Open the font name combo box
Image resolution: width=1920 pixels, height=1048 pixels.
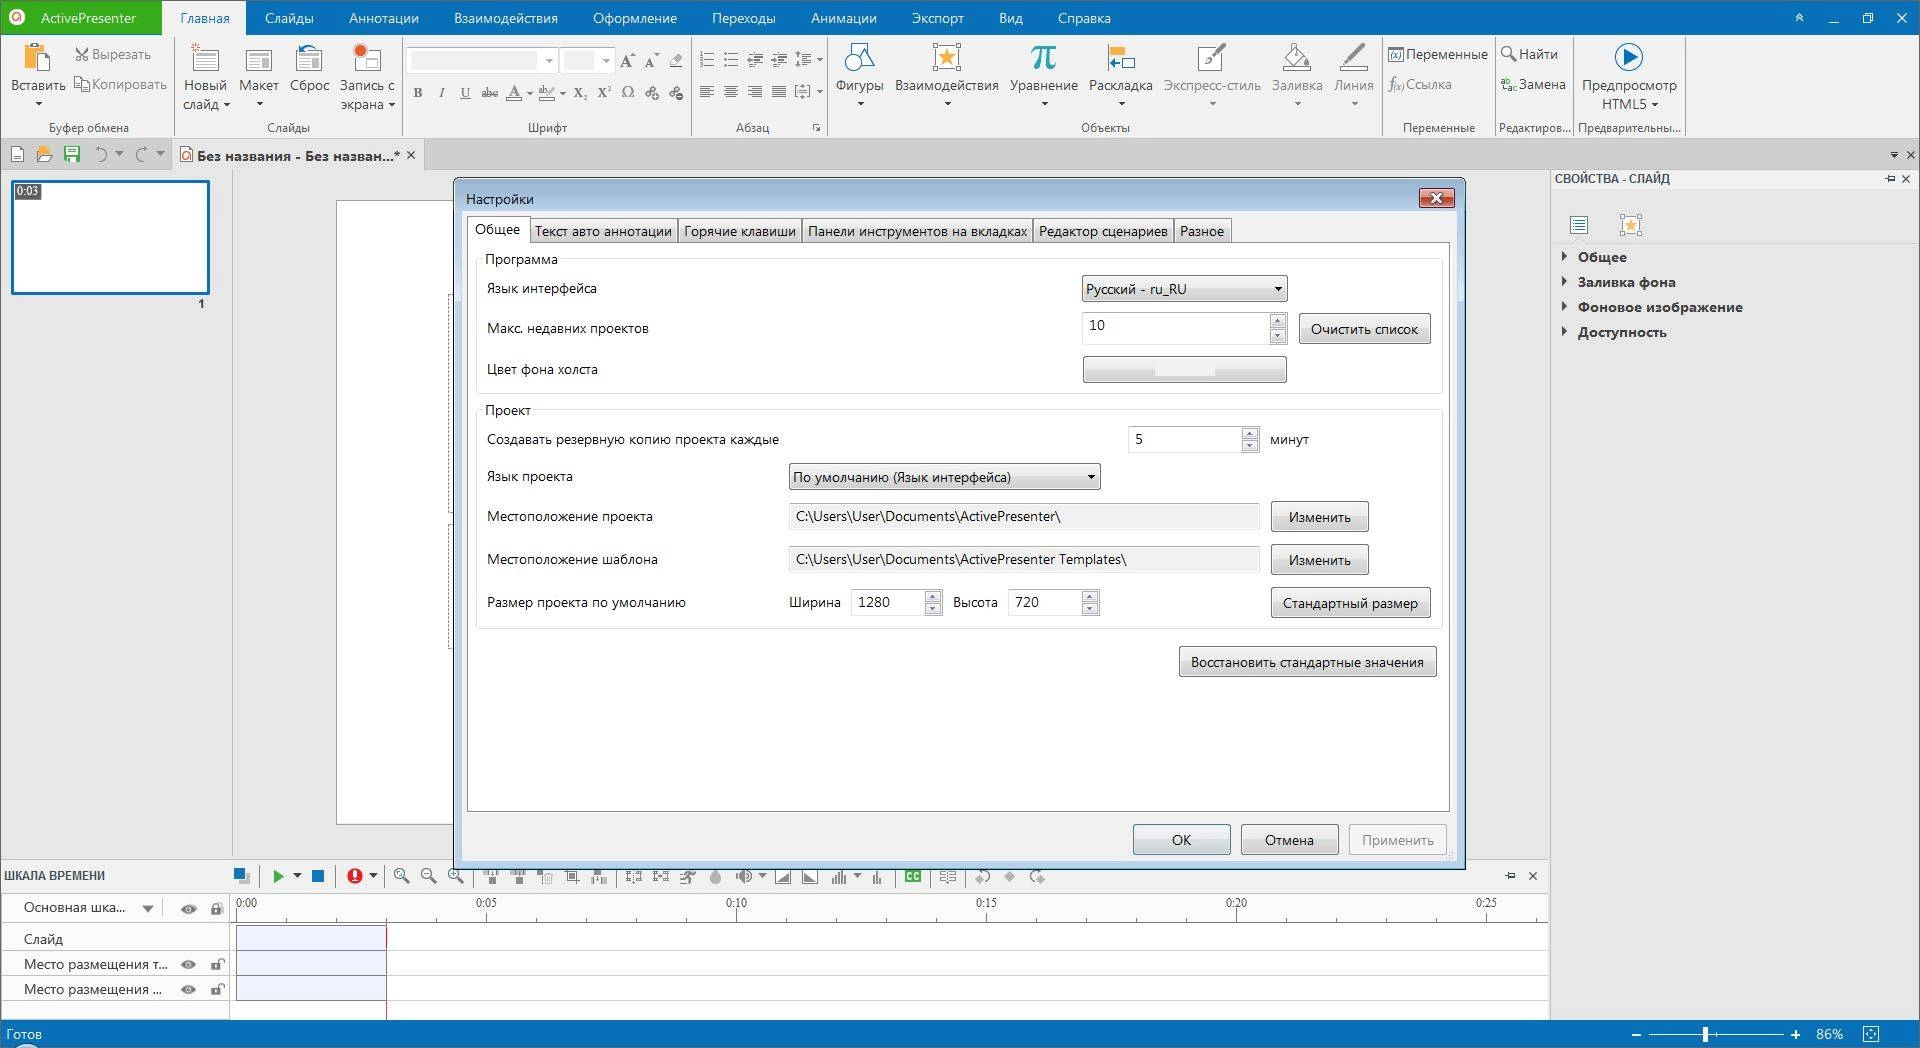coord(482,61)
